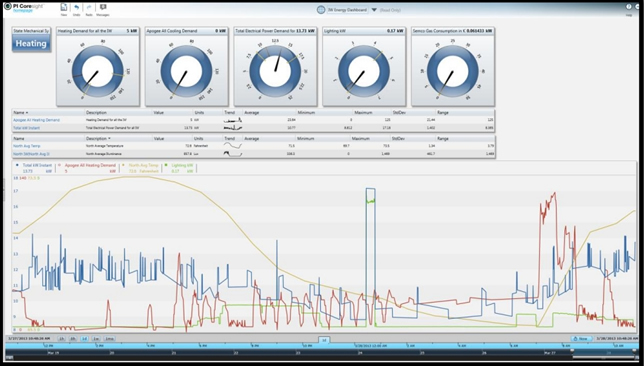Open the Total kW Instant table link
The image size is (644, 366).
tap(27, 128)
